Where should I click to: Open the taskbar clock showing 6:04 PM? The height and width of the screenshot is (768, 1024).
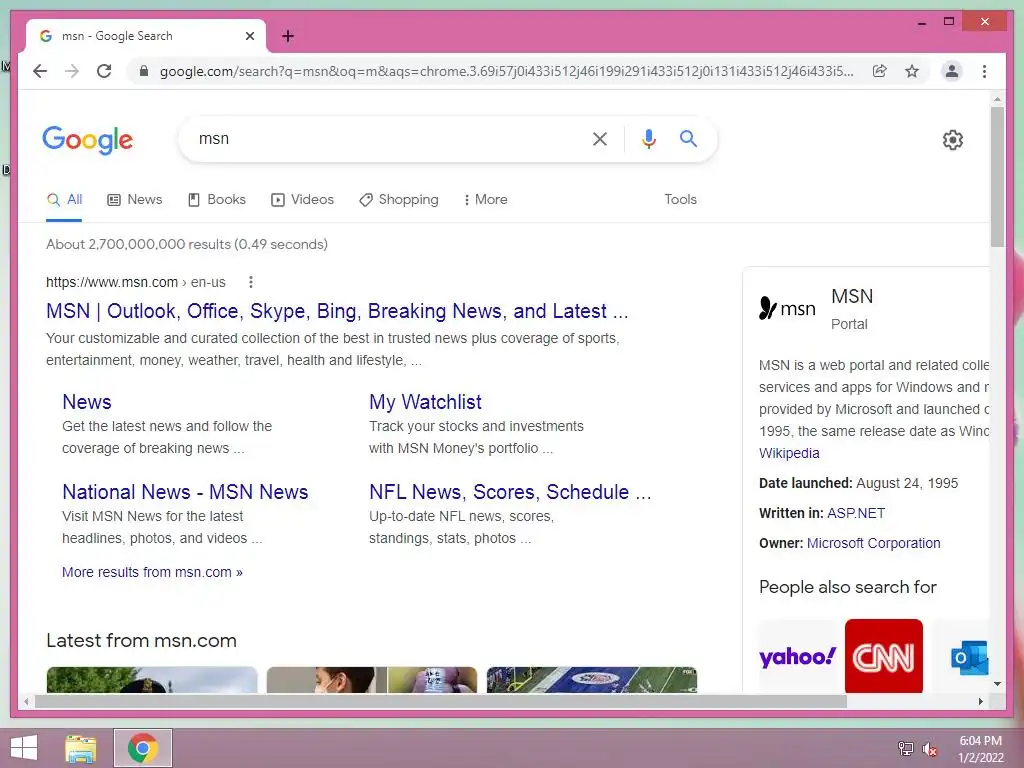point(980,749)
